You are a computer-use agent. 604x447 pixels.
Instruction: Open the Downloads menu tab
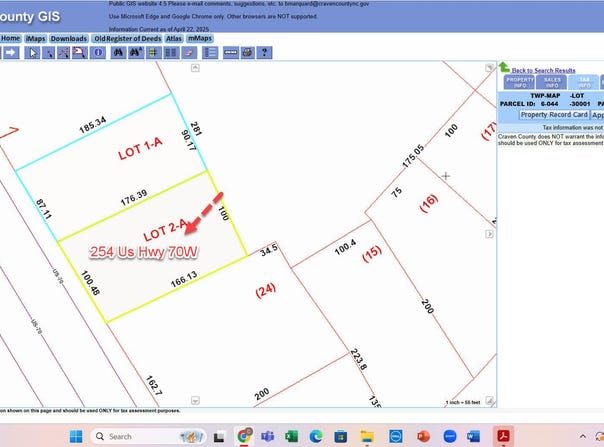tap(69, 38)
